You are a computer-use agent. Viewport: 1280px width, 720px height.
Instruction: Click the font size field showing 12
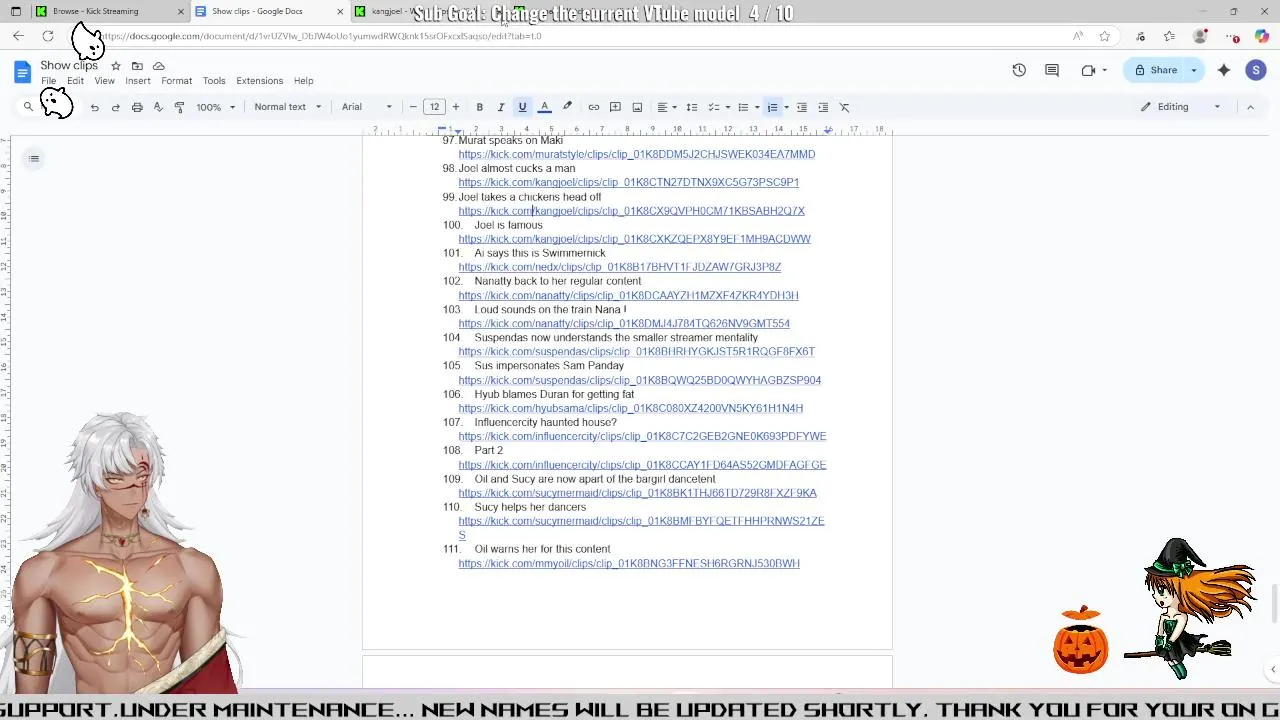[434, 107]
